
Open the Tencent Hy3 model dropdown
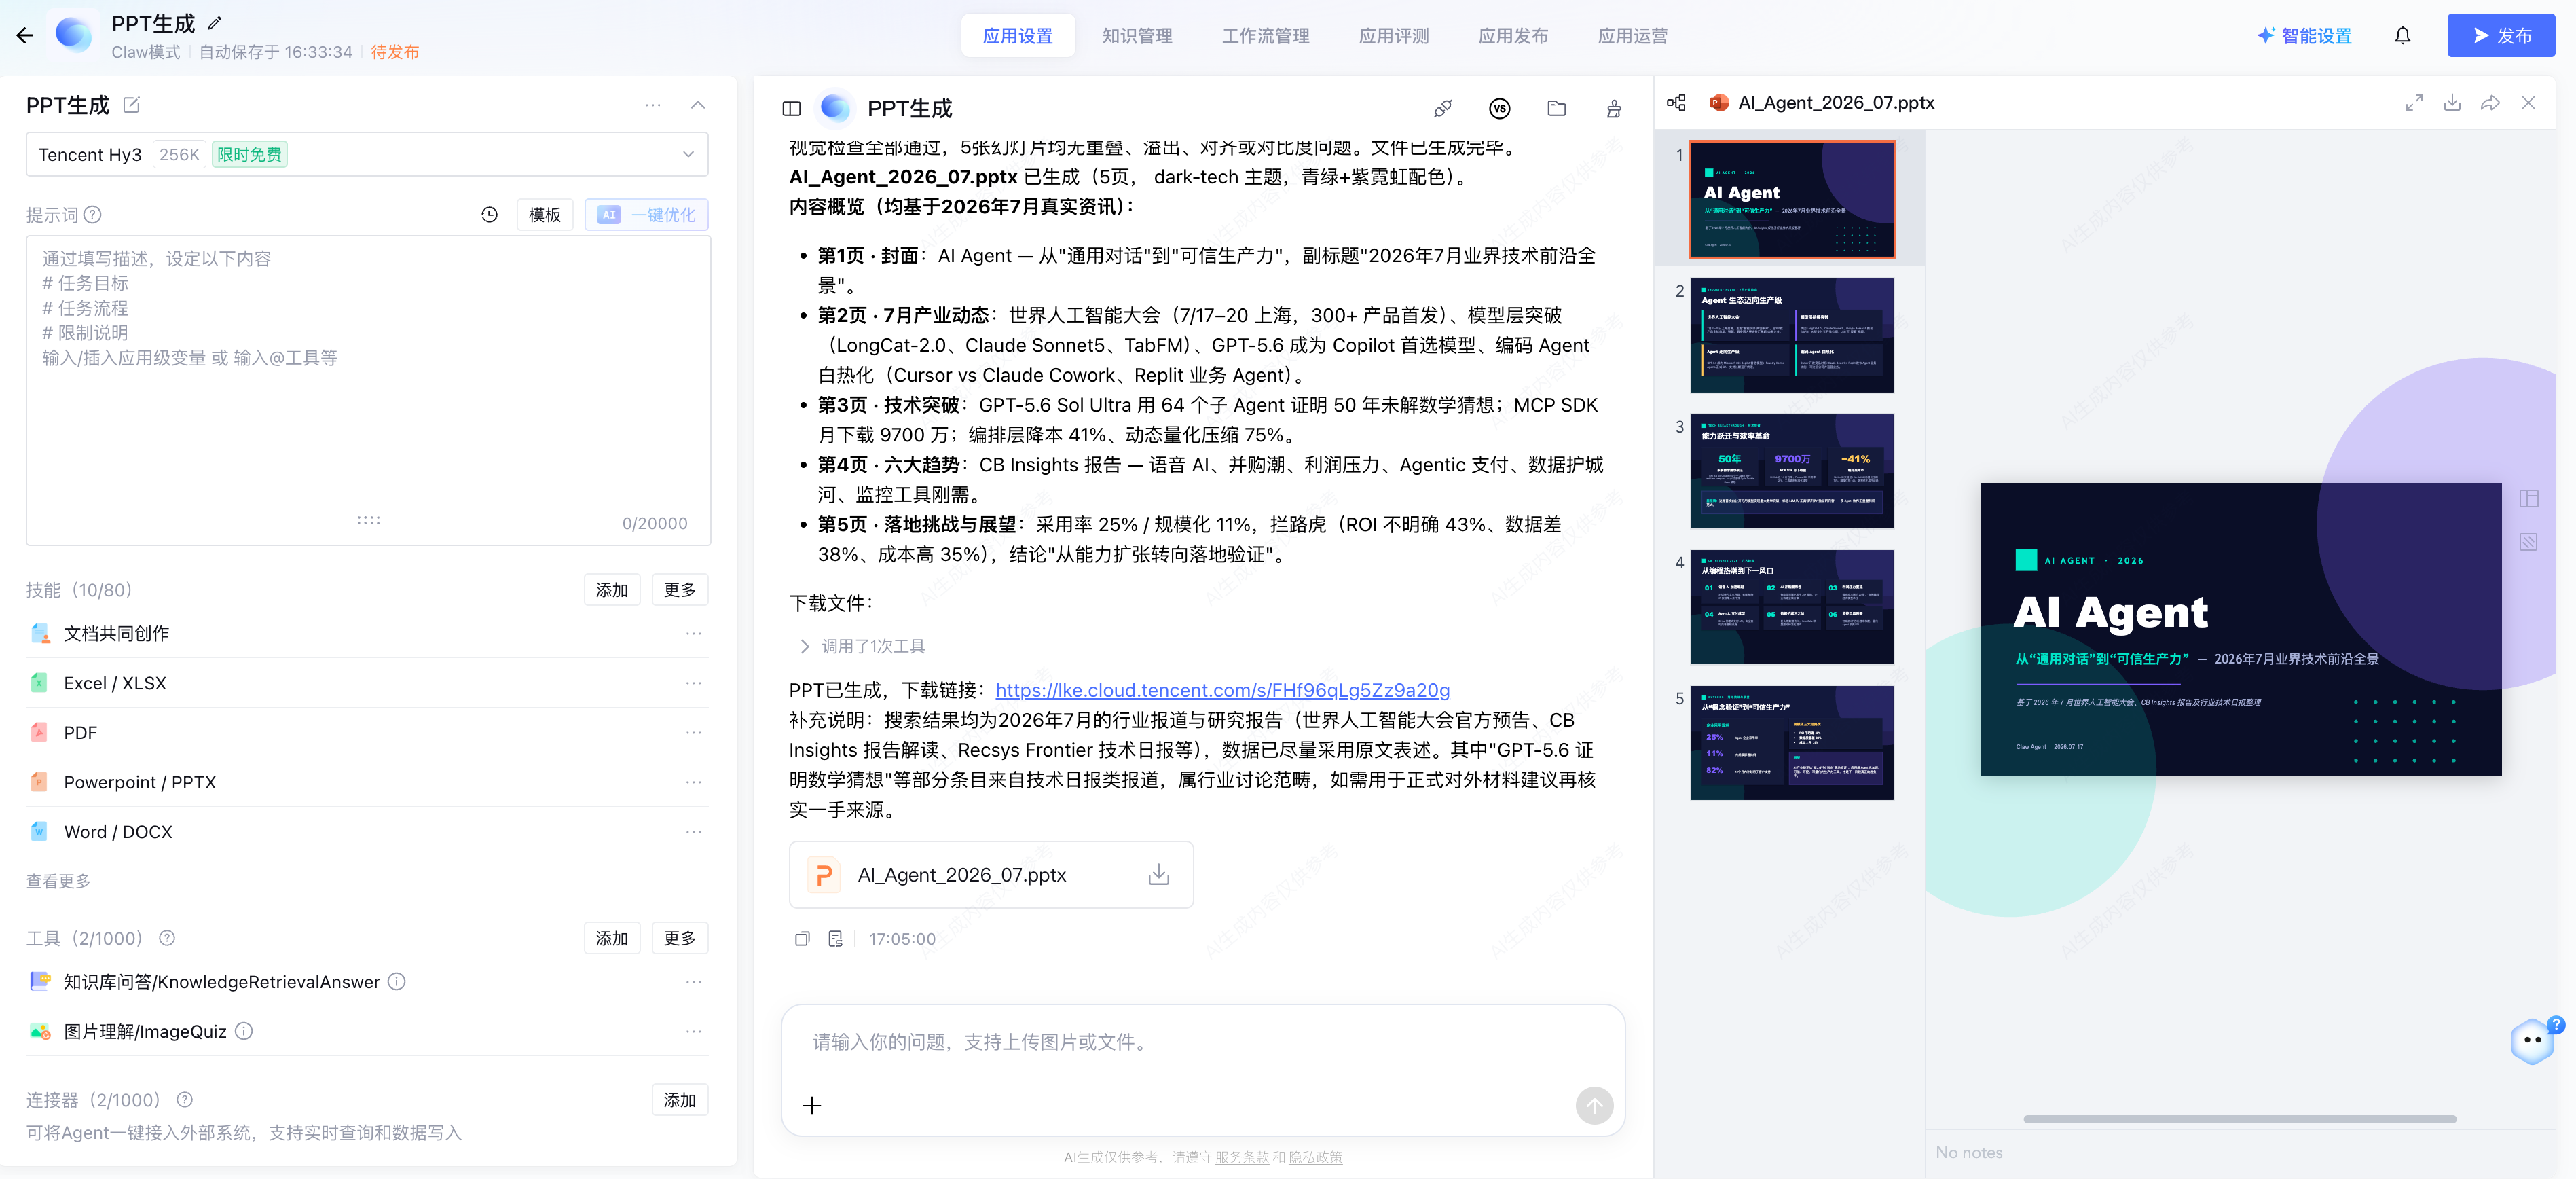click(x=367, y=154)
